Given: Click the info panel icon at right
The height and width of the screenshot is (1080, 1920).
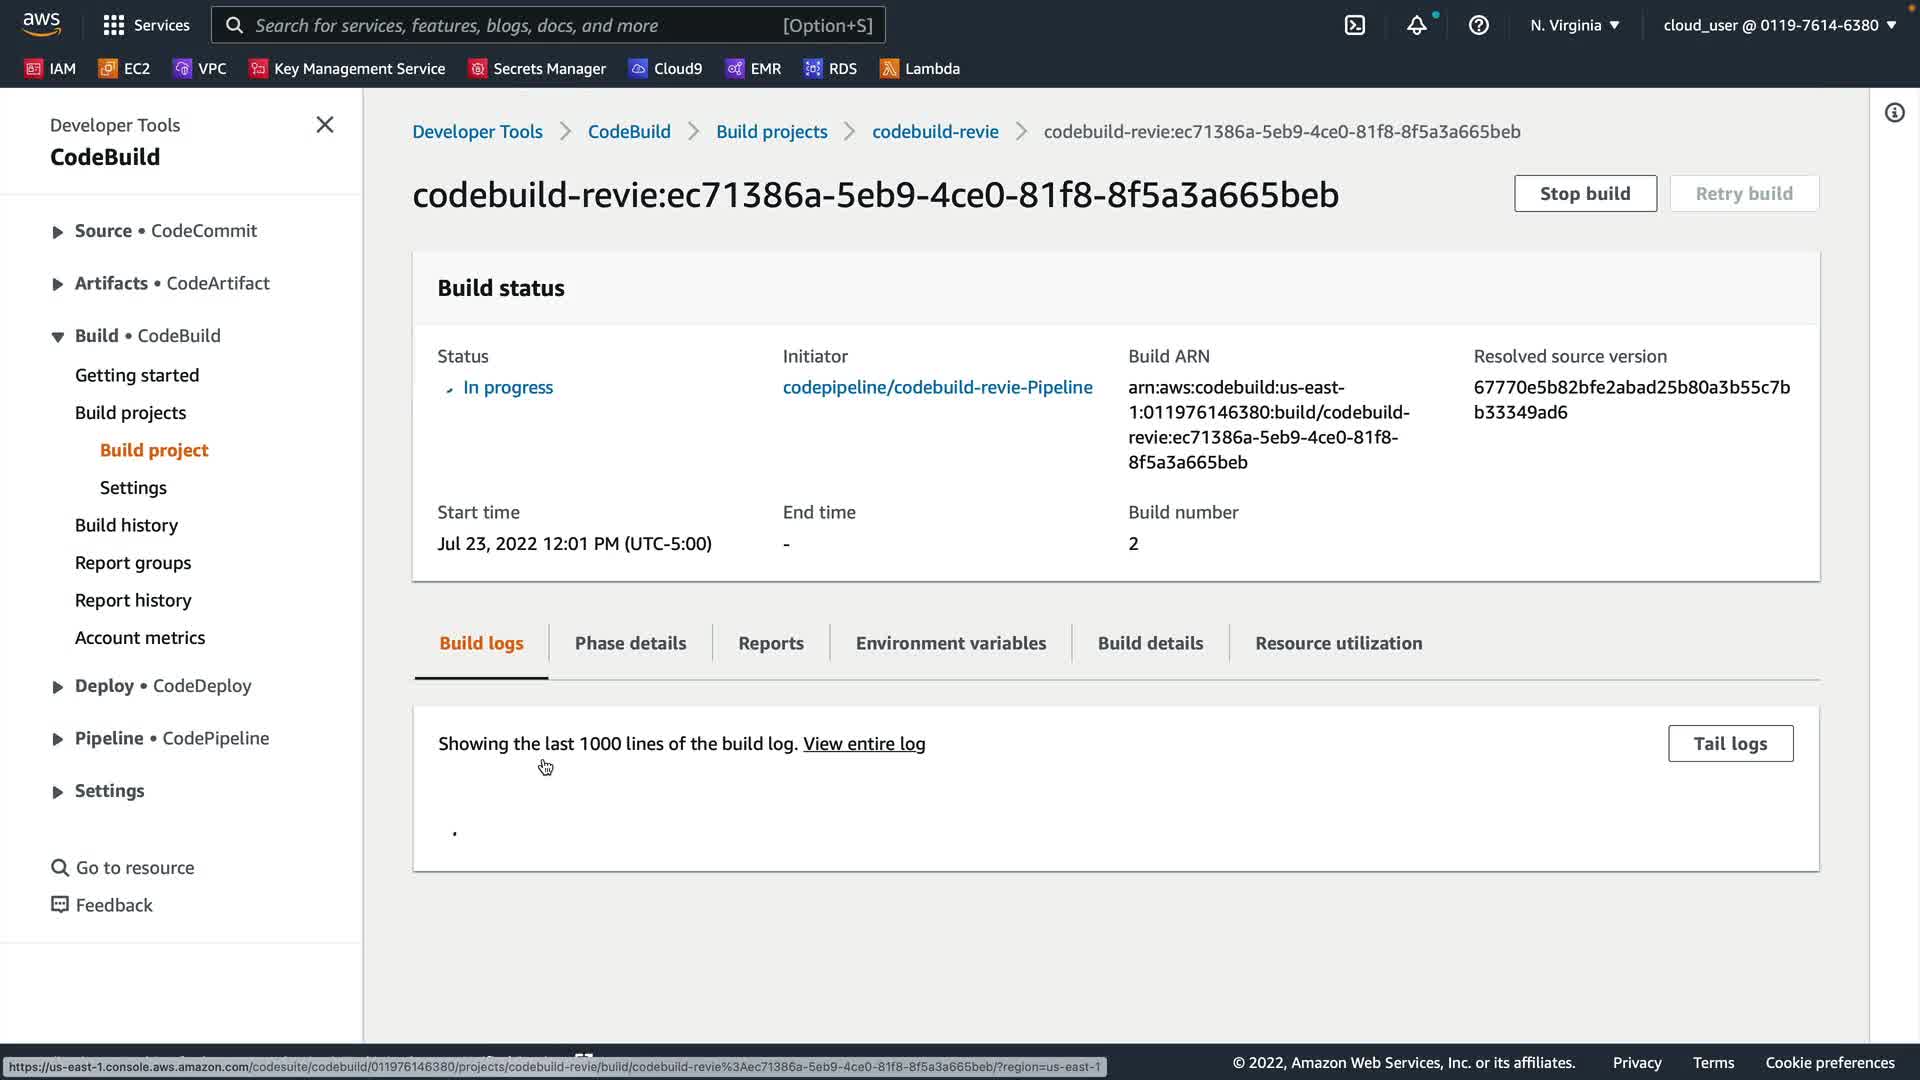Looking at the screenshot, I should tap(1894, 112).
